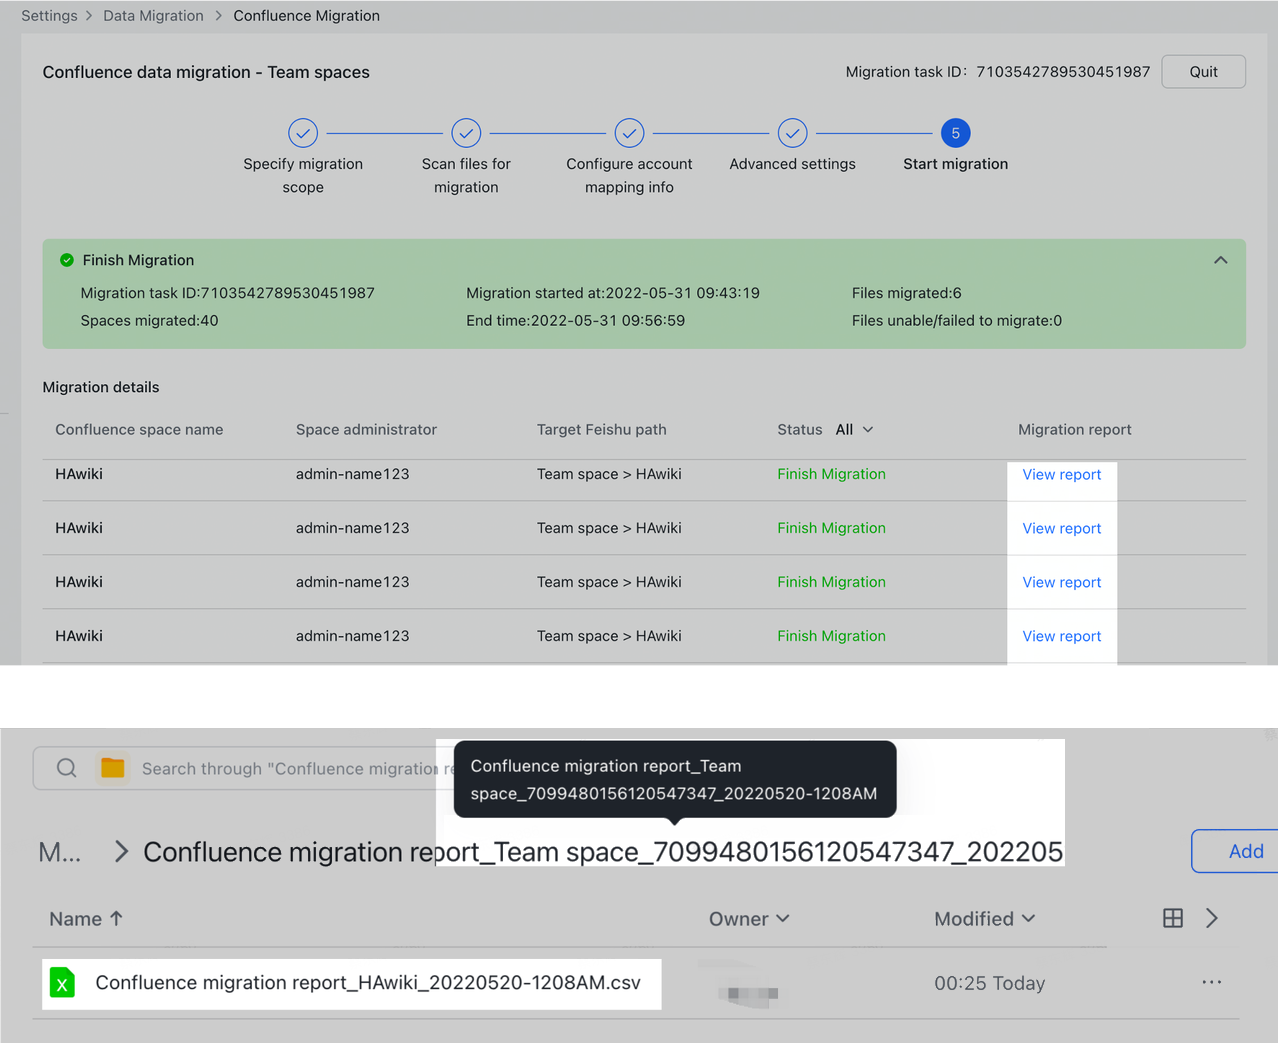Open the three-dots menu for CSV file
Screen dimensions: 1278x1043
coord(1211,982)
